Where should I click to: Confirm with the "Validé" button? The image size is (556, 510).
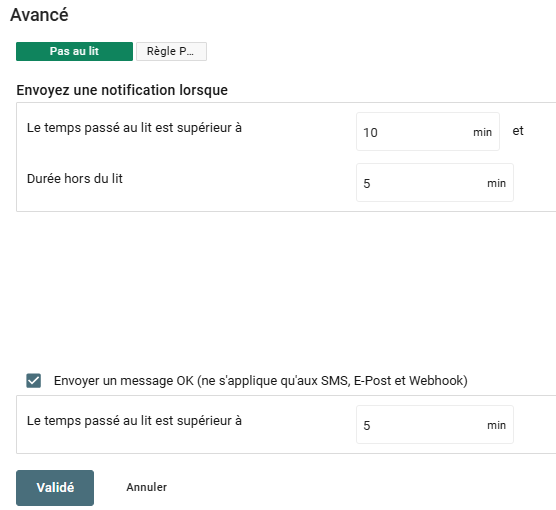click(55, 488)
